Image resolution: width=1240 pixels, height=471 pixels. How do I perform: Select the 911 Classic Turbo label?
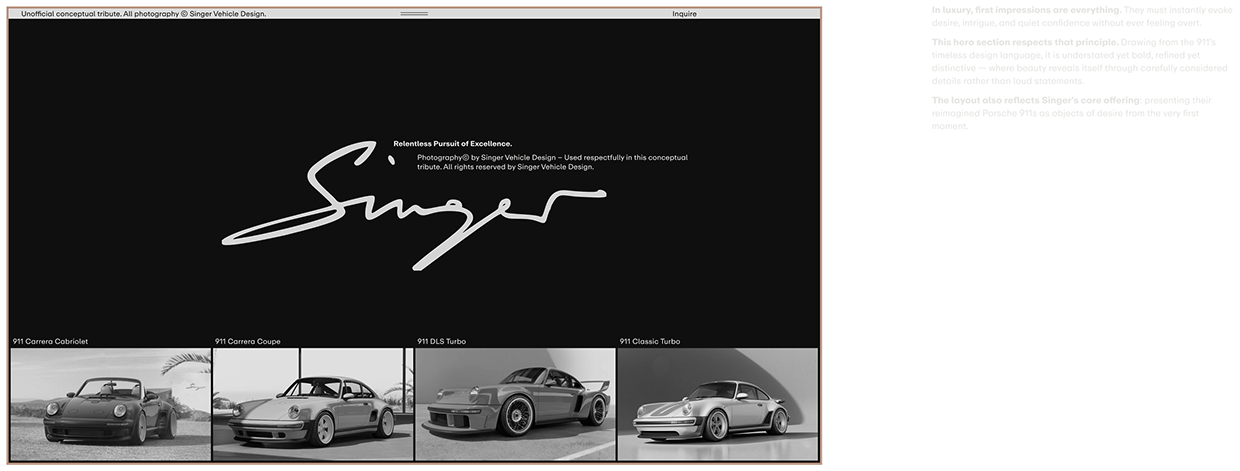[x=650, y=342]
